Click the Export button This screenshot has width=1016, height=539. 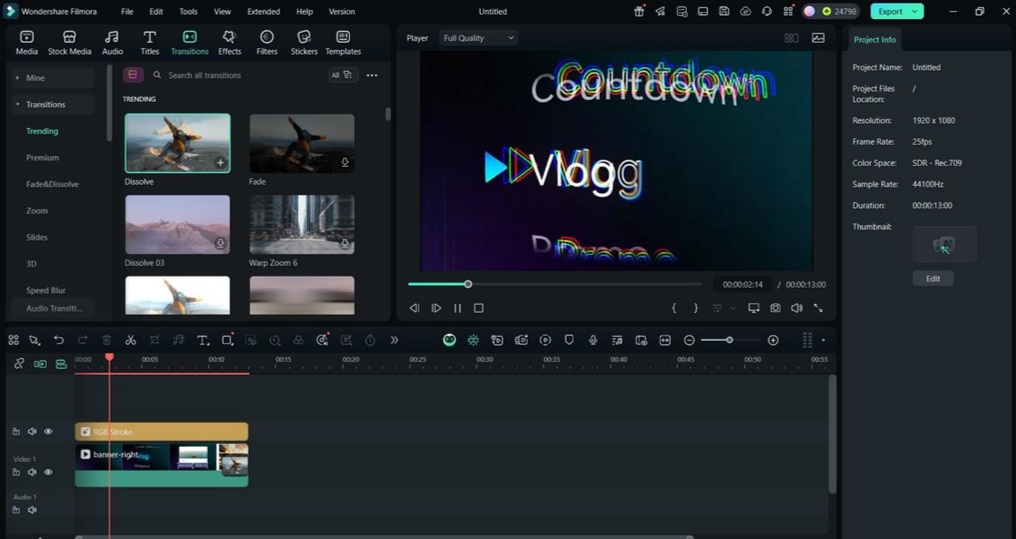pyautogui.click(x=890, y=11)
